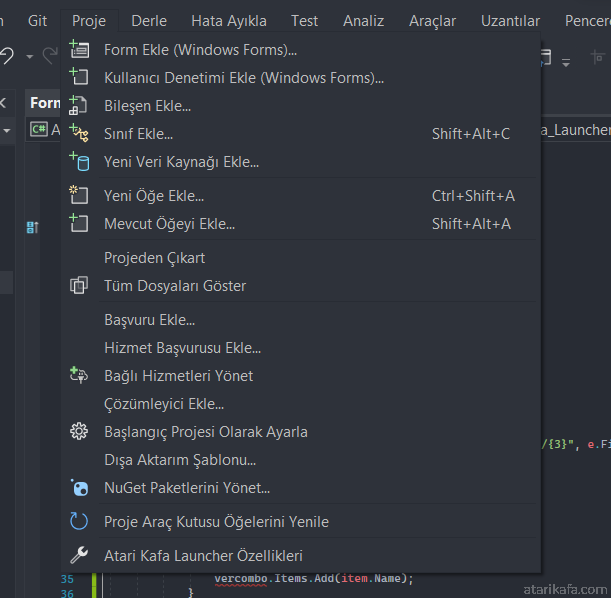Open the toolbar overflow options arrow
This screenshot has width=611, height=598.
[x=566, y=62]
